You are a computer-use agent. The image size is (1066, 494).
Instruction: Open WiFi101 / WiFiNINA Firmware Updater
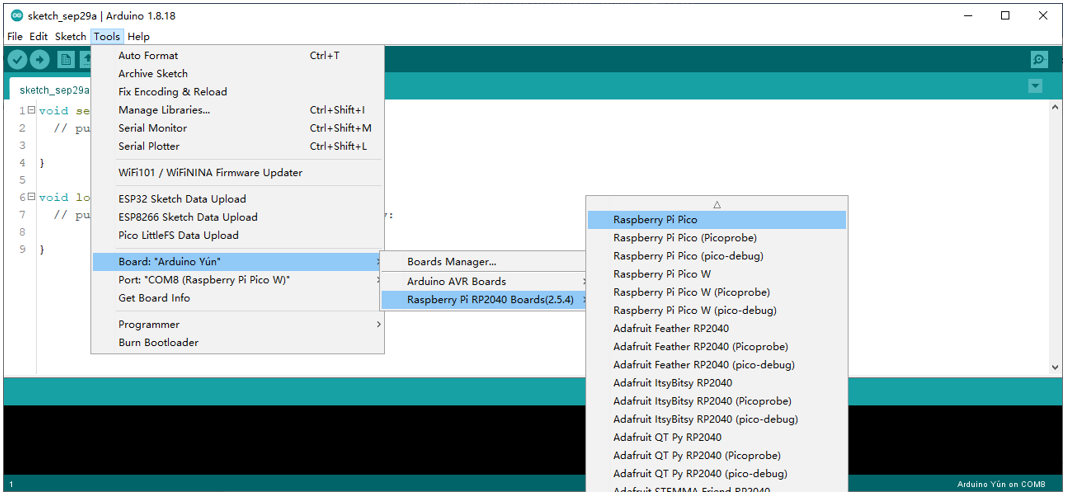238,173
